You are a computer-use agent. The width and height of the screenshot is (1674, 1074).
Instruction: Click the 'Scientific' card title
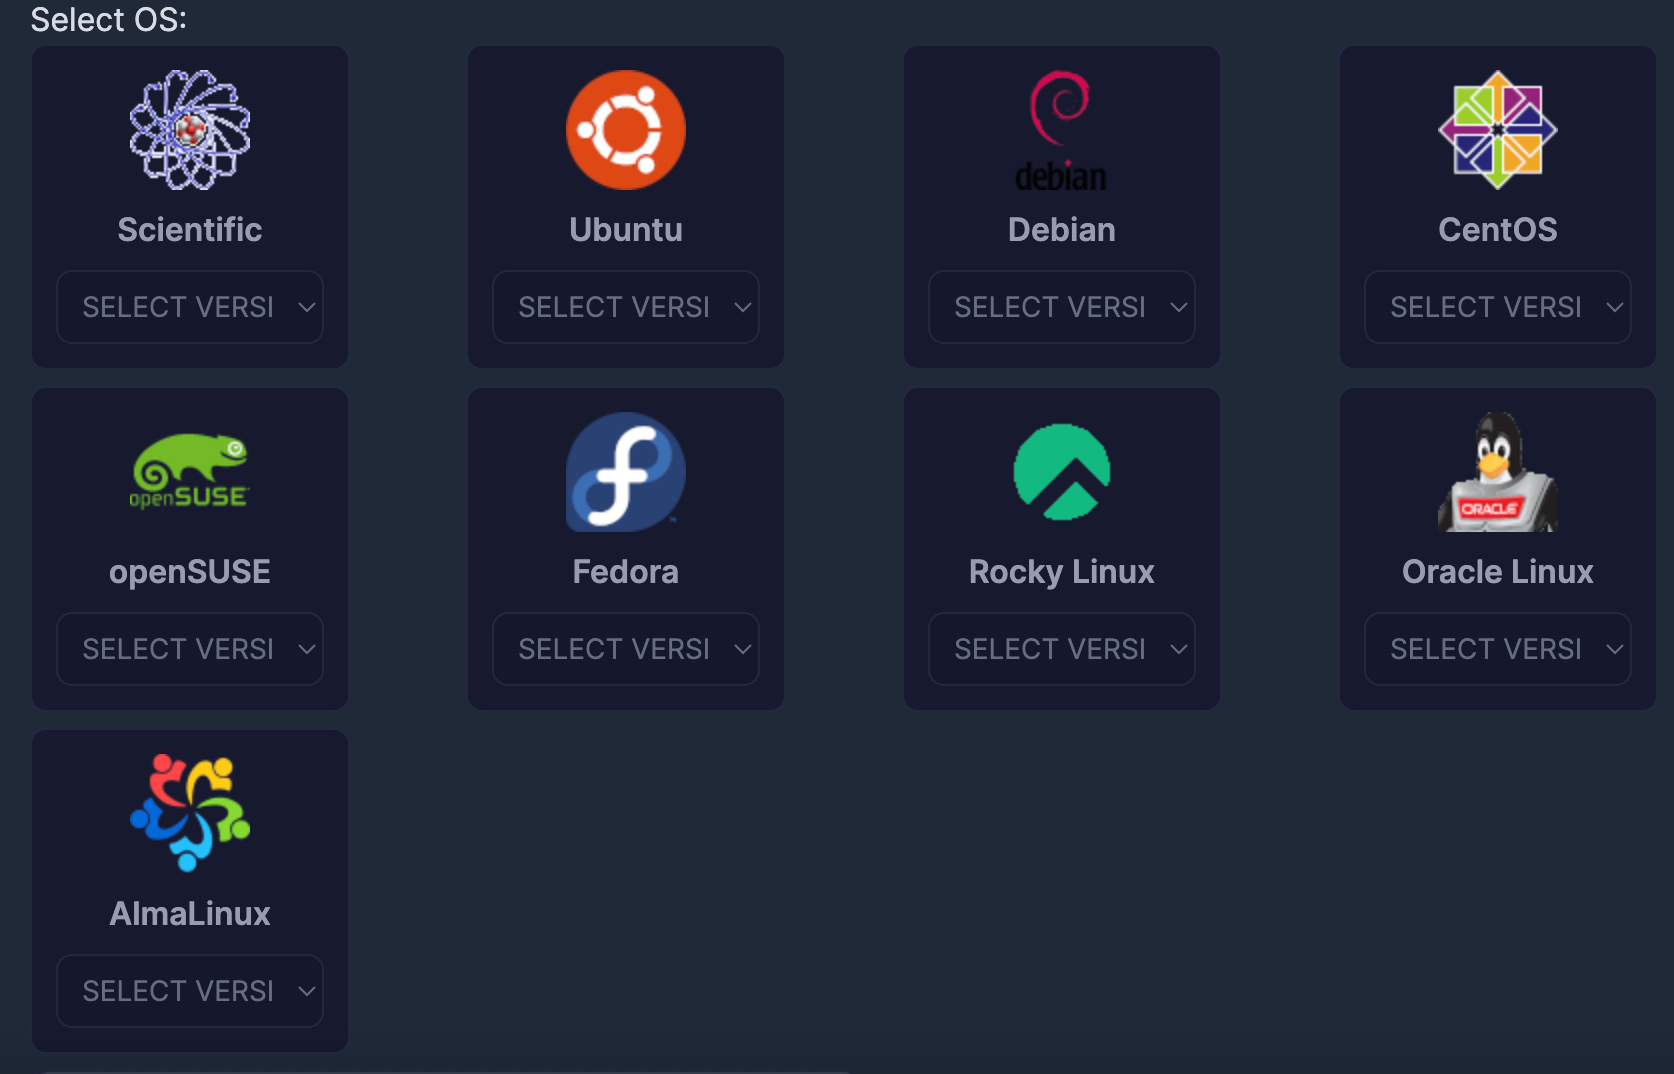[190, 230]
